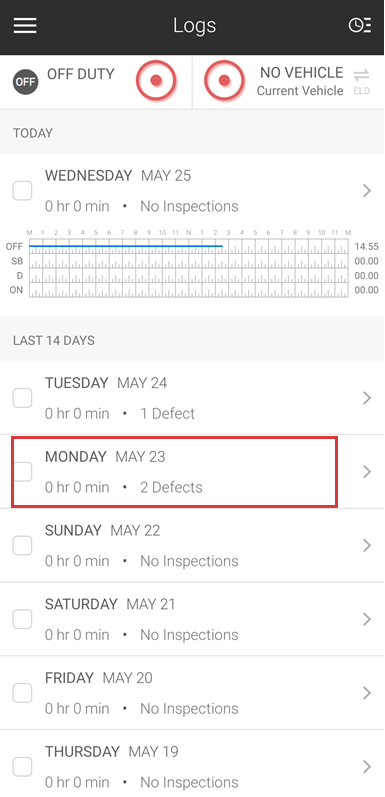Open Friday May 20 chevron arrow
385x797 pixels.
[x=367, y=693]
